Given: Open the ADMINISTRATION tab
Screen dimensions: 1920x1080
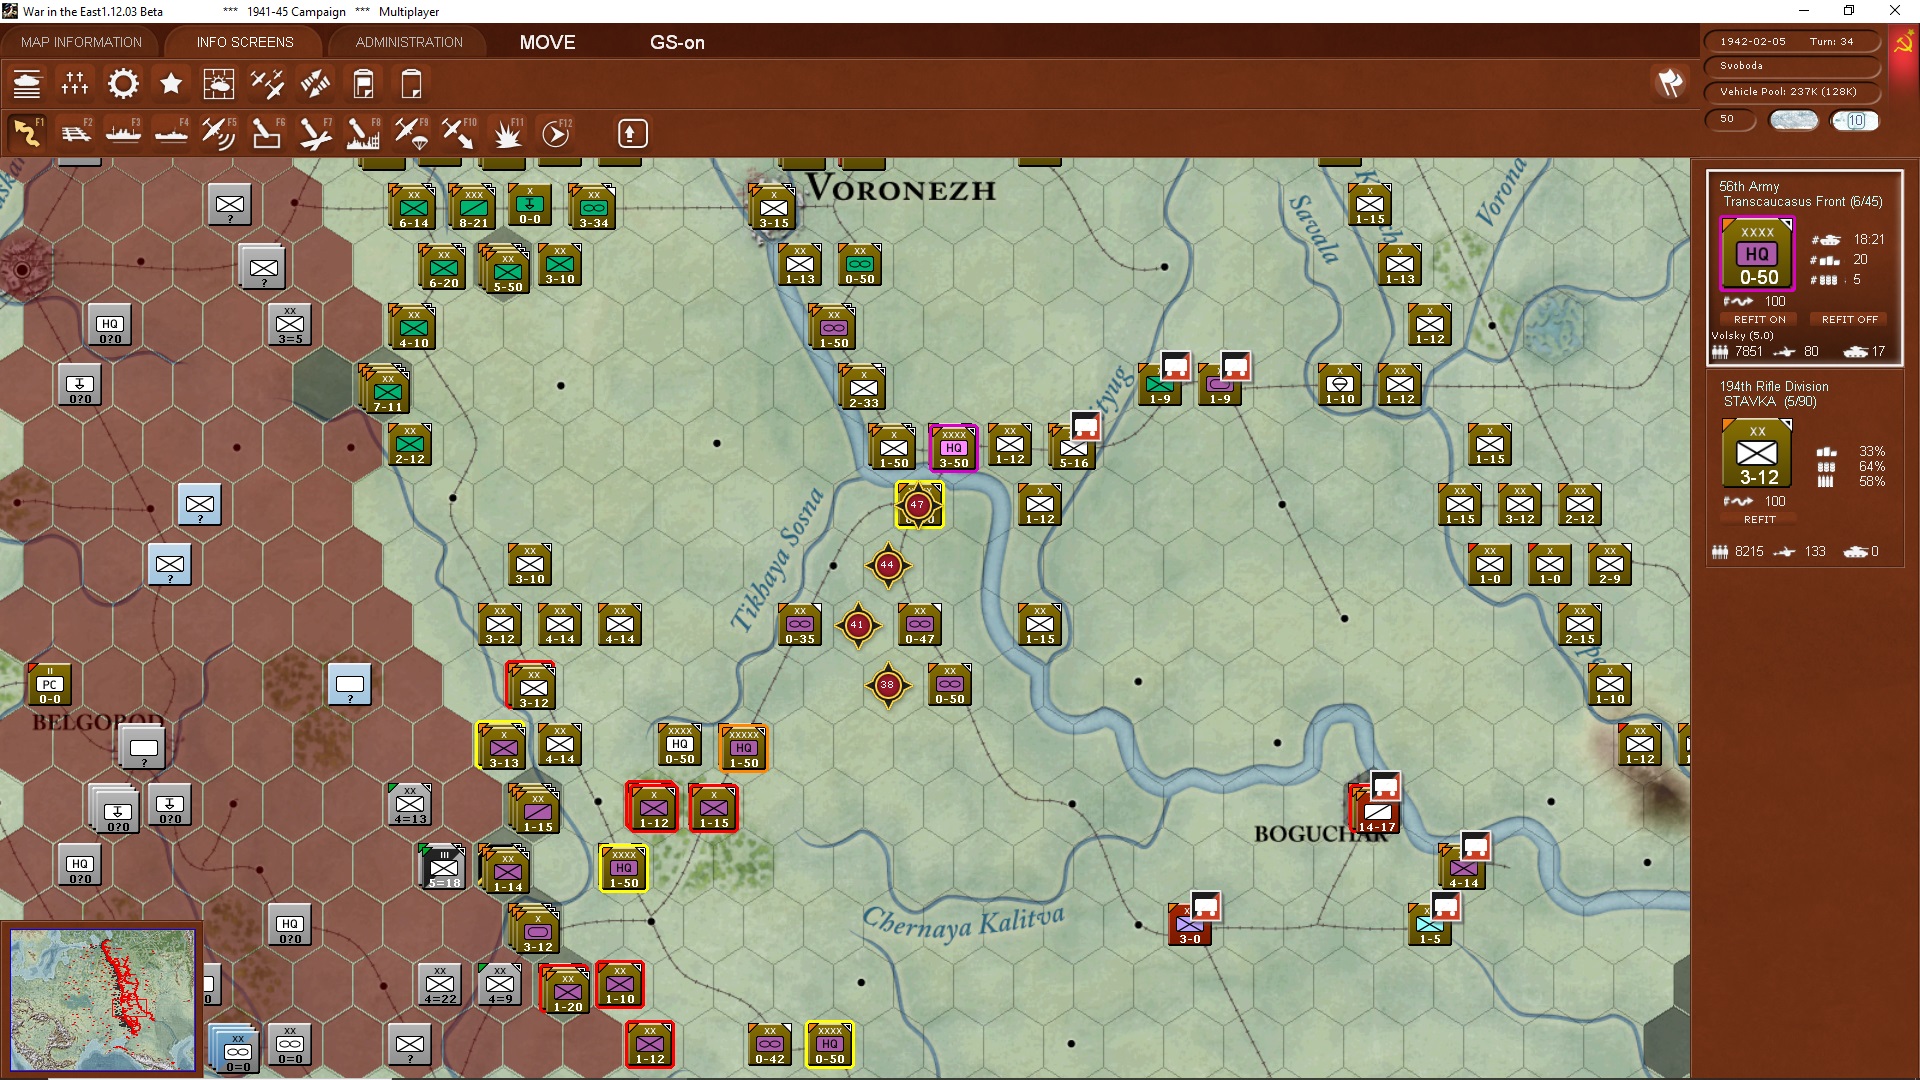Looking at the screenshot, I should [409, 42].
